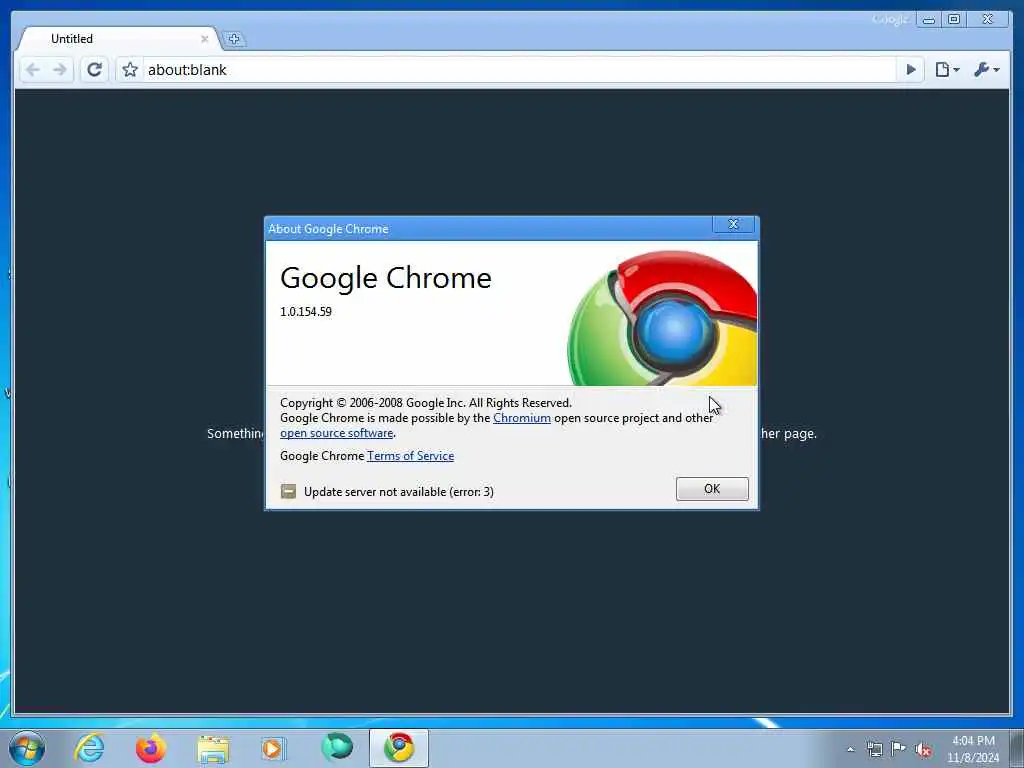1024x768 pixels.
Task: Click the Chrome logo in dialog
Action: tap(662, 318)
